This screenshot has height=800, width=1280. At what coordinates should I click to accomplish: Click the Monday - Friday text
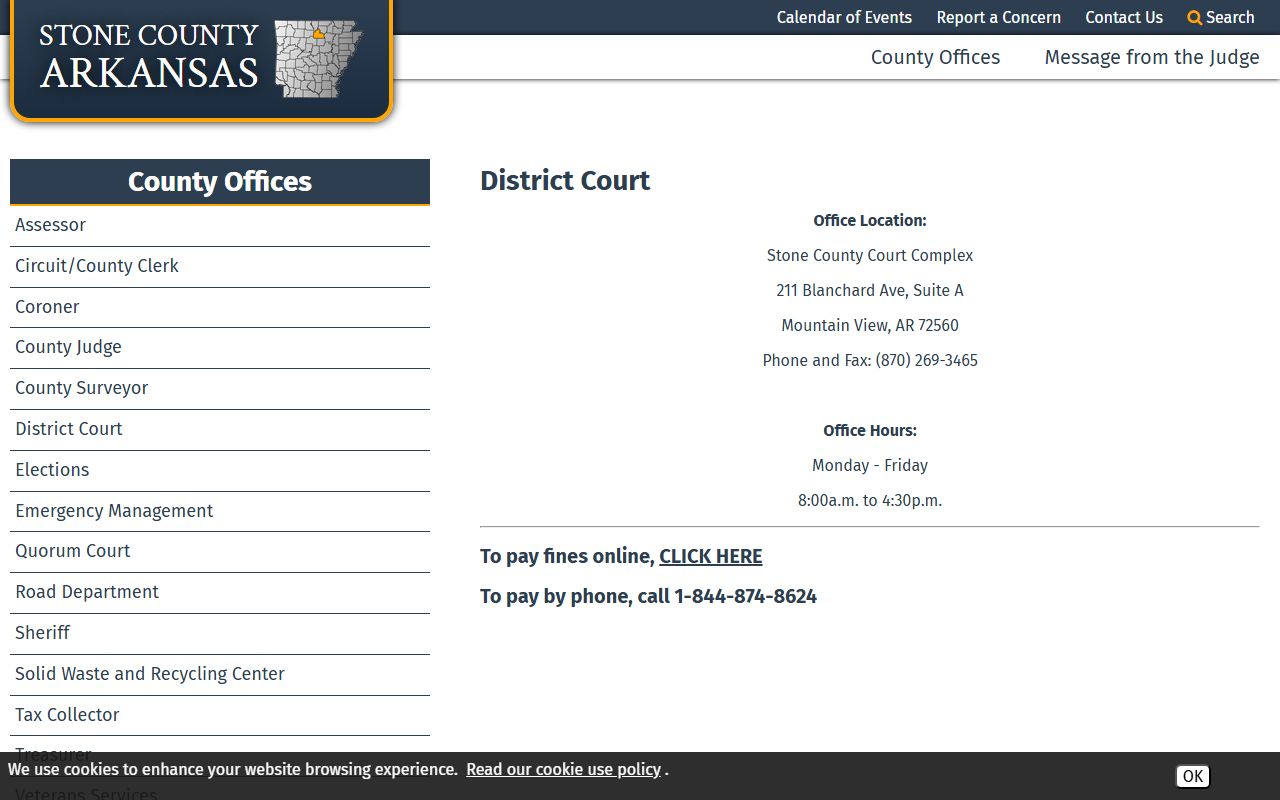click(x=870, y=465)
